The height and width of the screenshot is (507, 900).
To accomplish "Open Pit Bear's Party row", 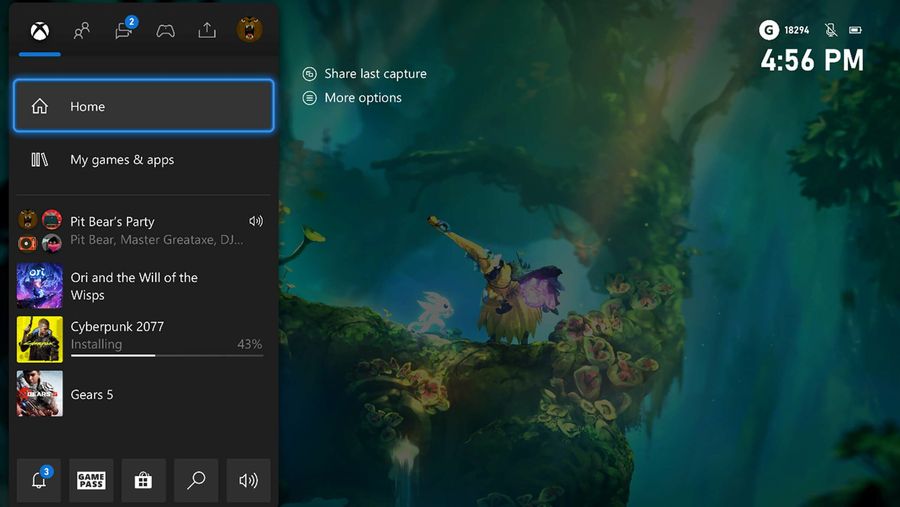I will coord(142,230).
